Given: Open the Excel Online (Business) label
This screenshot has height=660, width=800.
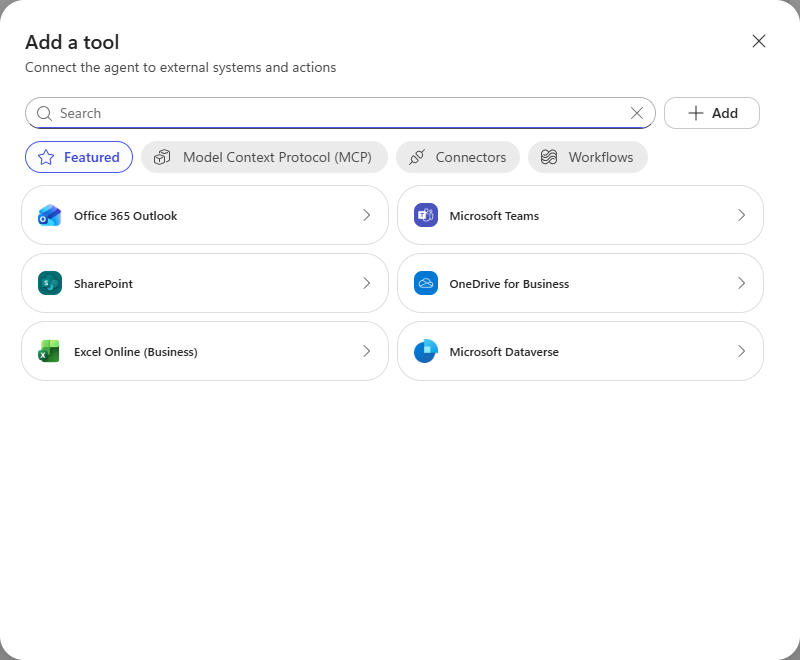Looking at the screenshot, I should pyautogui.click(x=136, y=351).
